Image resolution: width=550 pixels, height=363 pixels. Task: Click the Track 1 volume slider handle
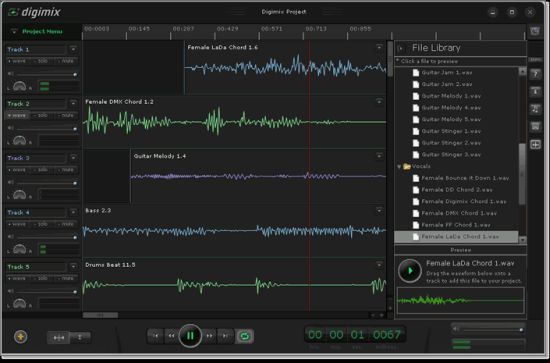coord(75,74)
